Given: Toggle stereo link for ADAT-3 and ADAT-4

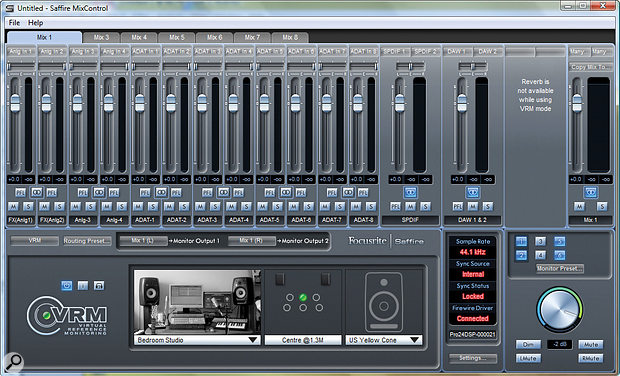Looking at the screenshot, I should click(223, 193).
